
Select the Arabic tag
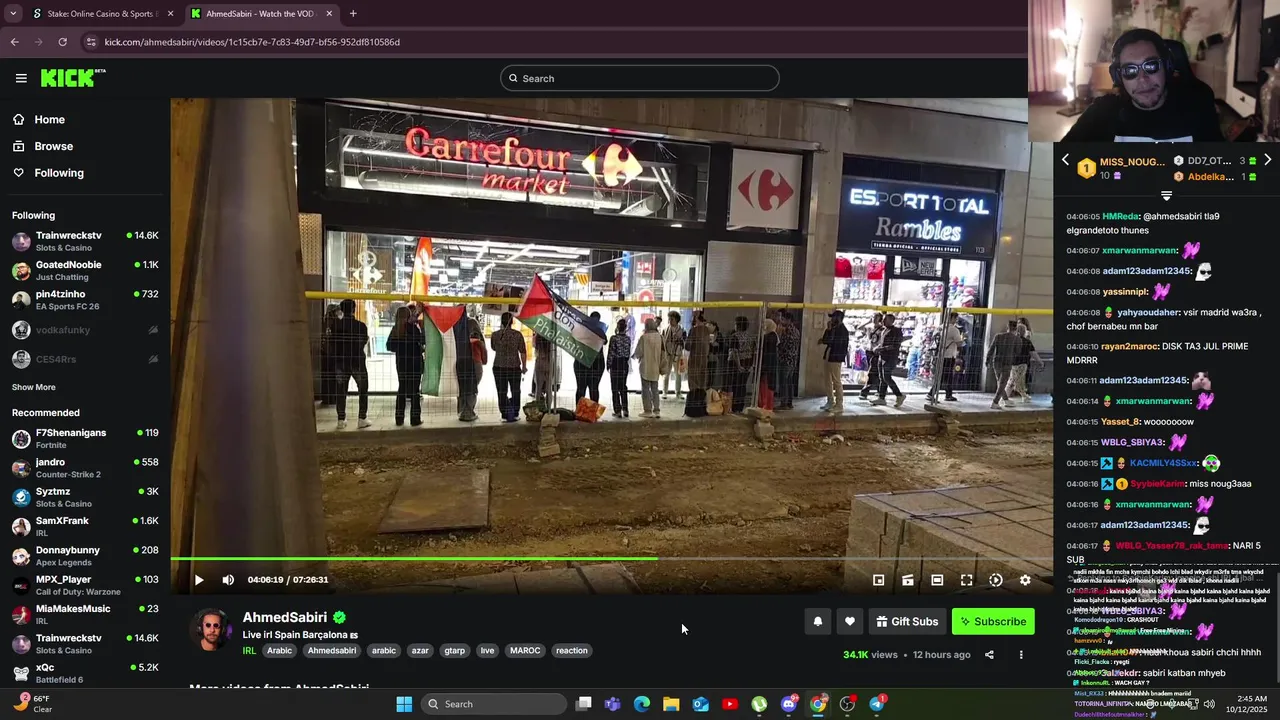[279, 650]
